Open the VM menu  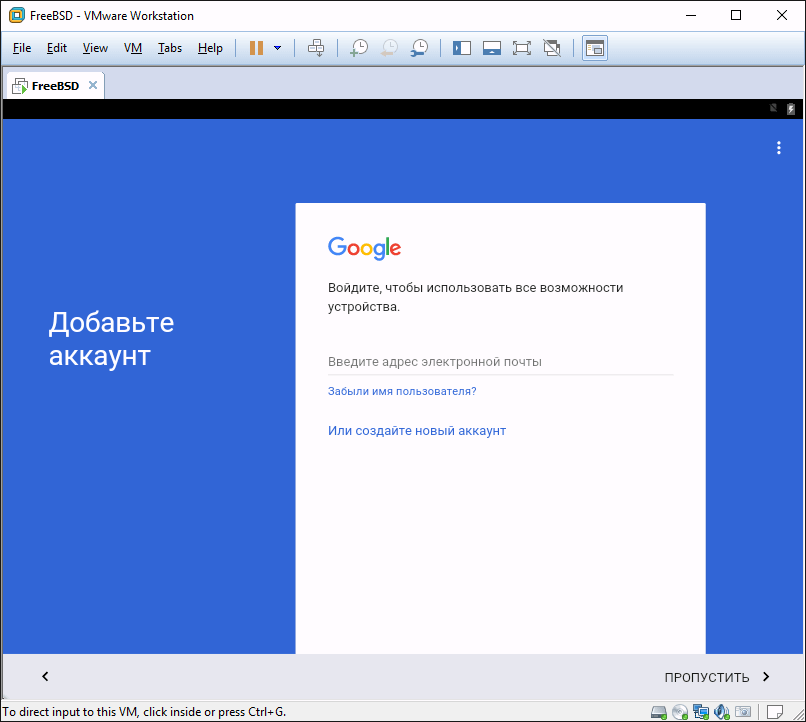point(133,48)
